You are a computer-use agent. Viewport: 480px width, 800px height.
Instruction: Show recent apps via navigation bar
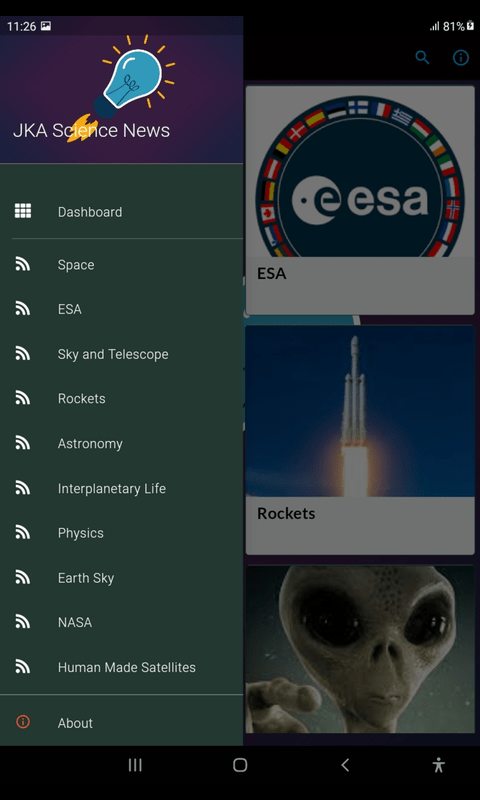(135, 764)
